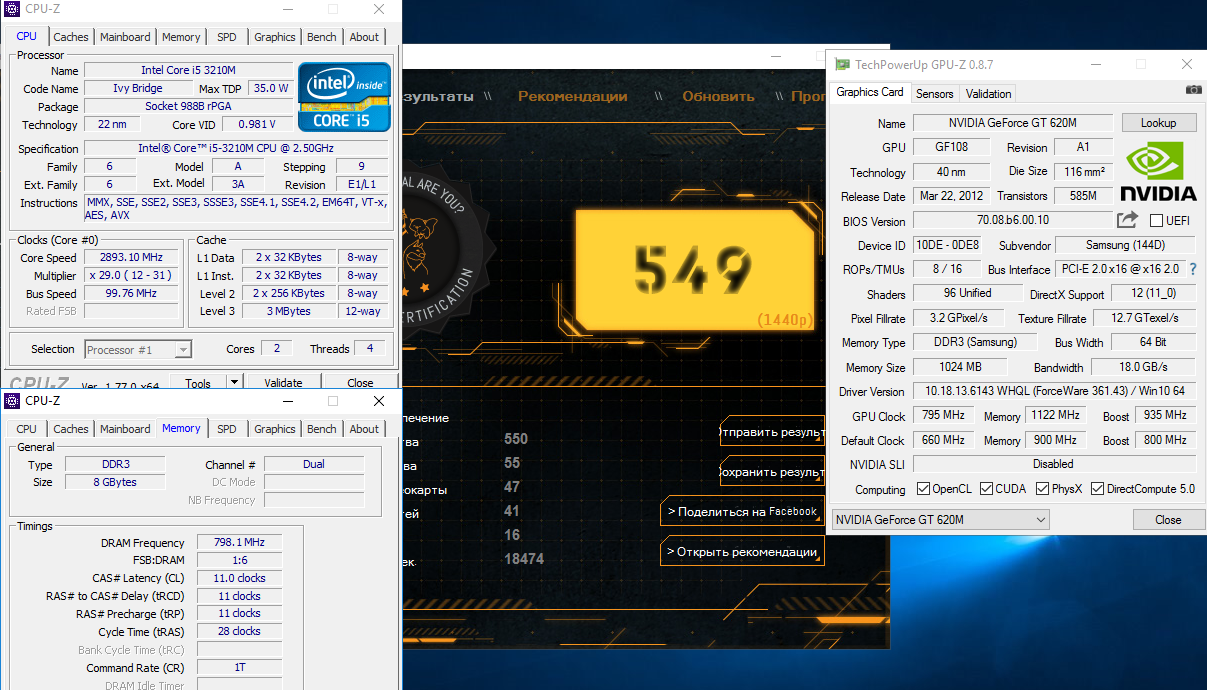Open About tab in CPU-Z memory window
Viewport: 1207px width, 690px height.
364,429
